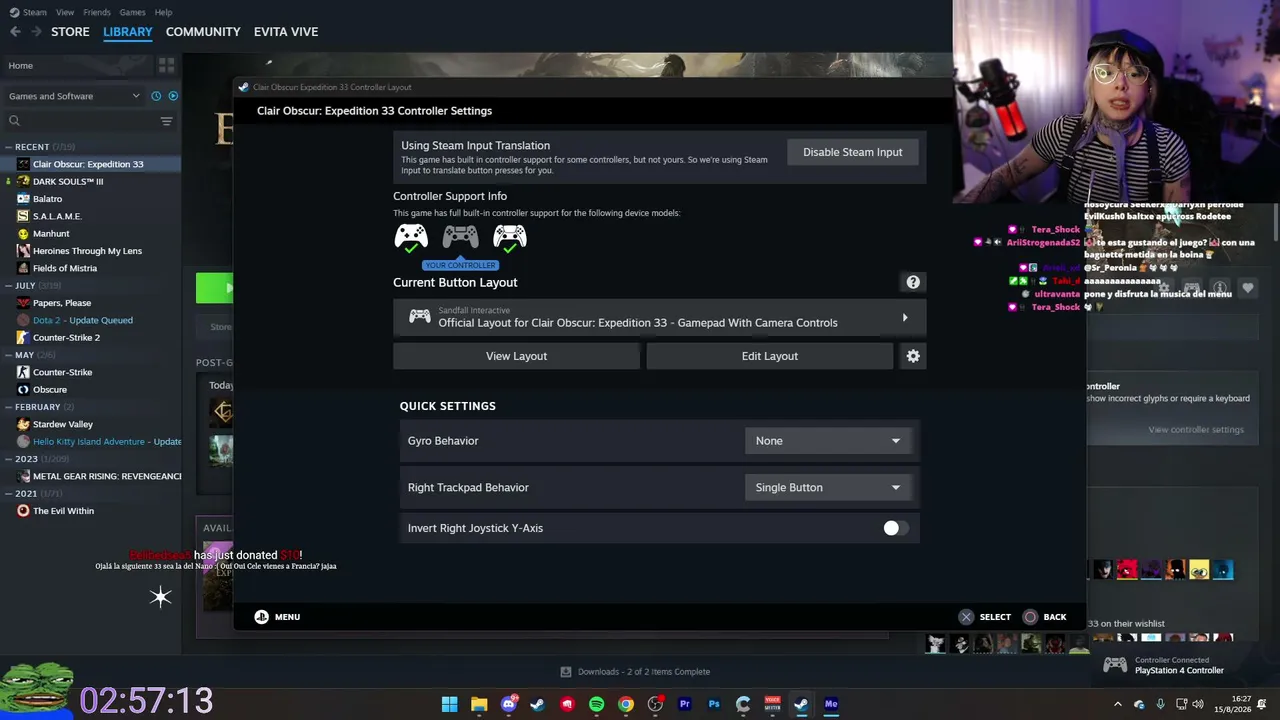This screenshot has height=720, width=1280.
Task: Open the volume icon in the system tray
Action: point(1198,704)
